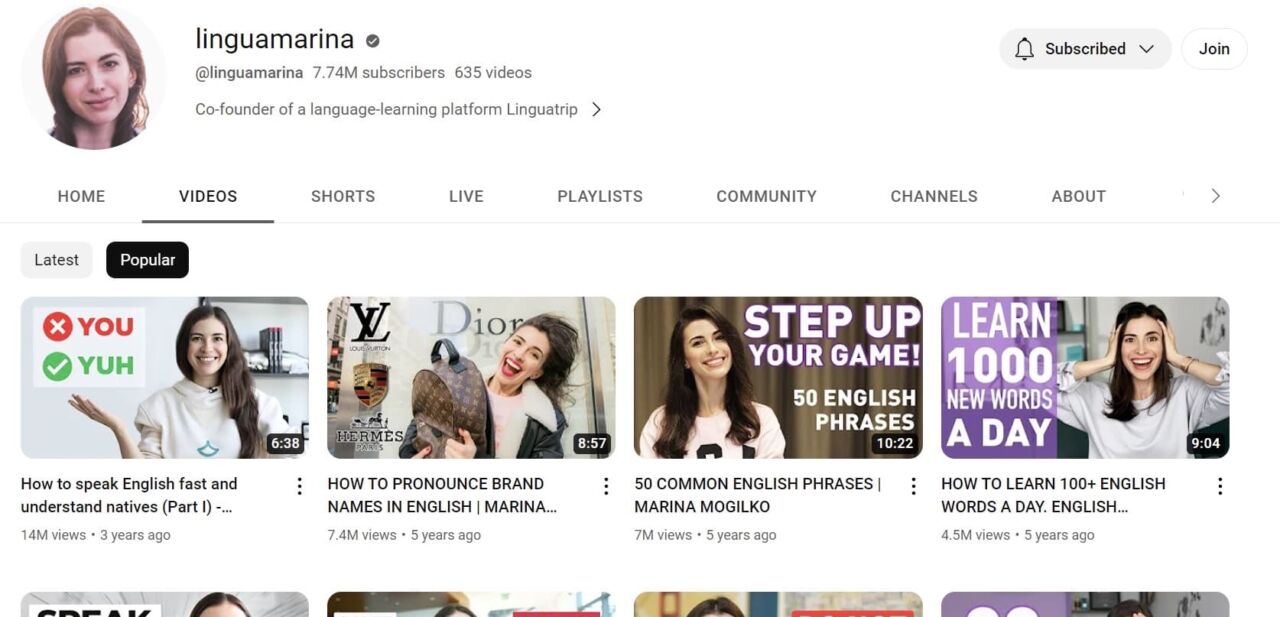The image size is (1280, 617).
Task: Switch to the HOME tab
Action: coord(81,196)
